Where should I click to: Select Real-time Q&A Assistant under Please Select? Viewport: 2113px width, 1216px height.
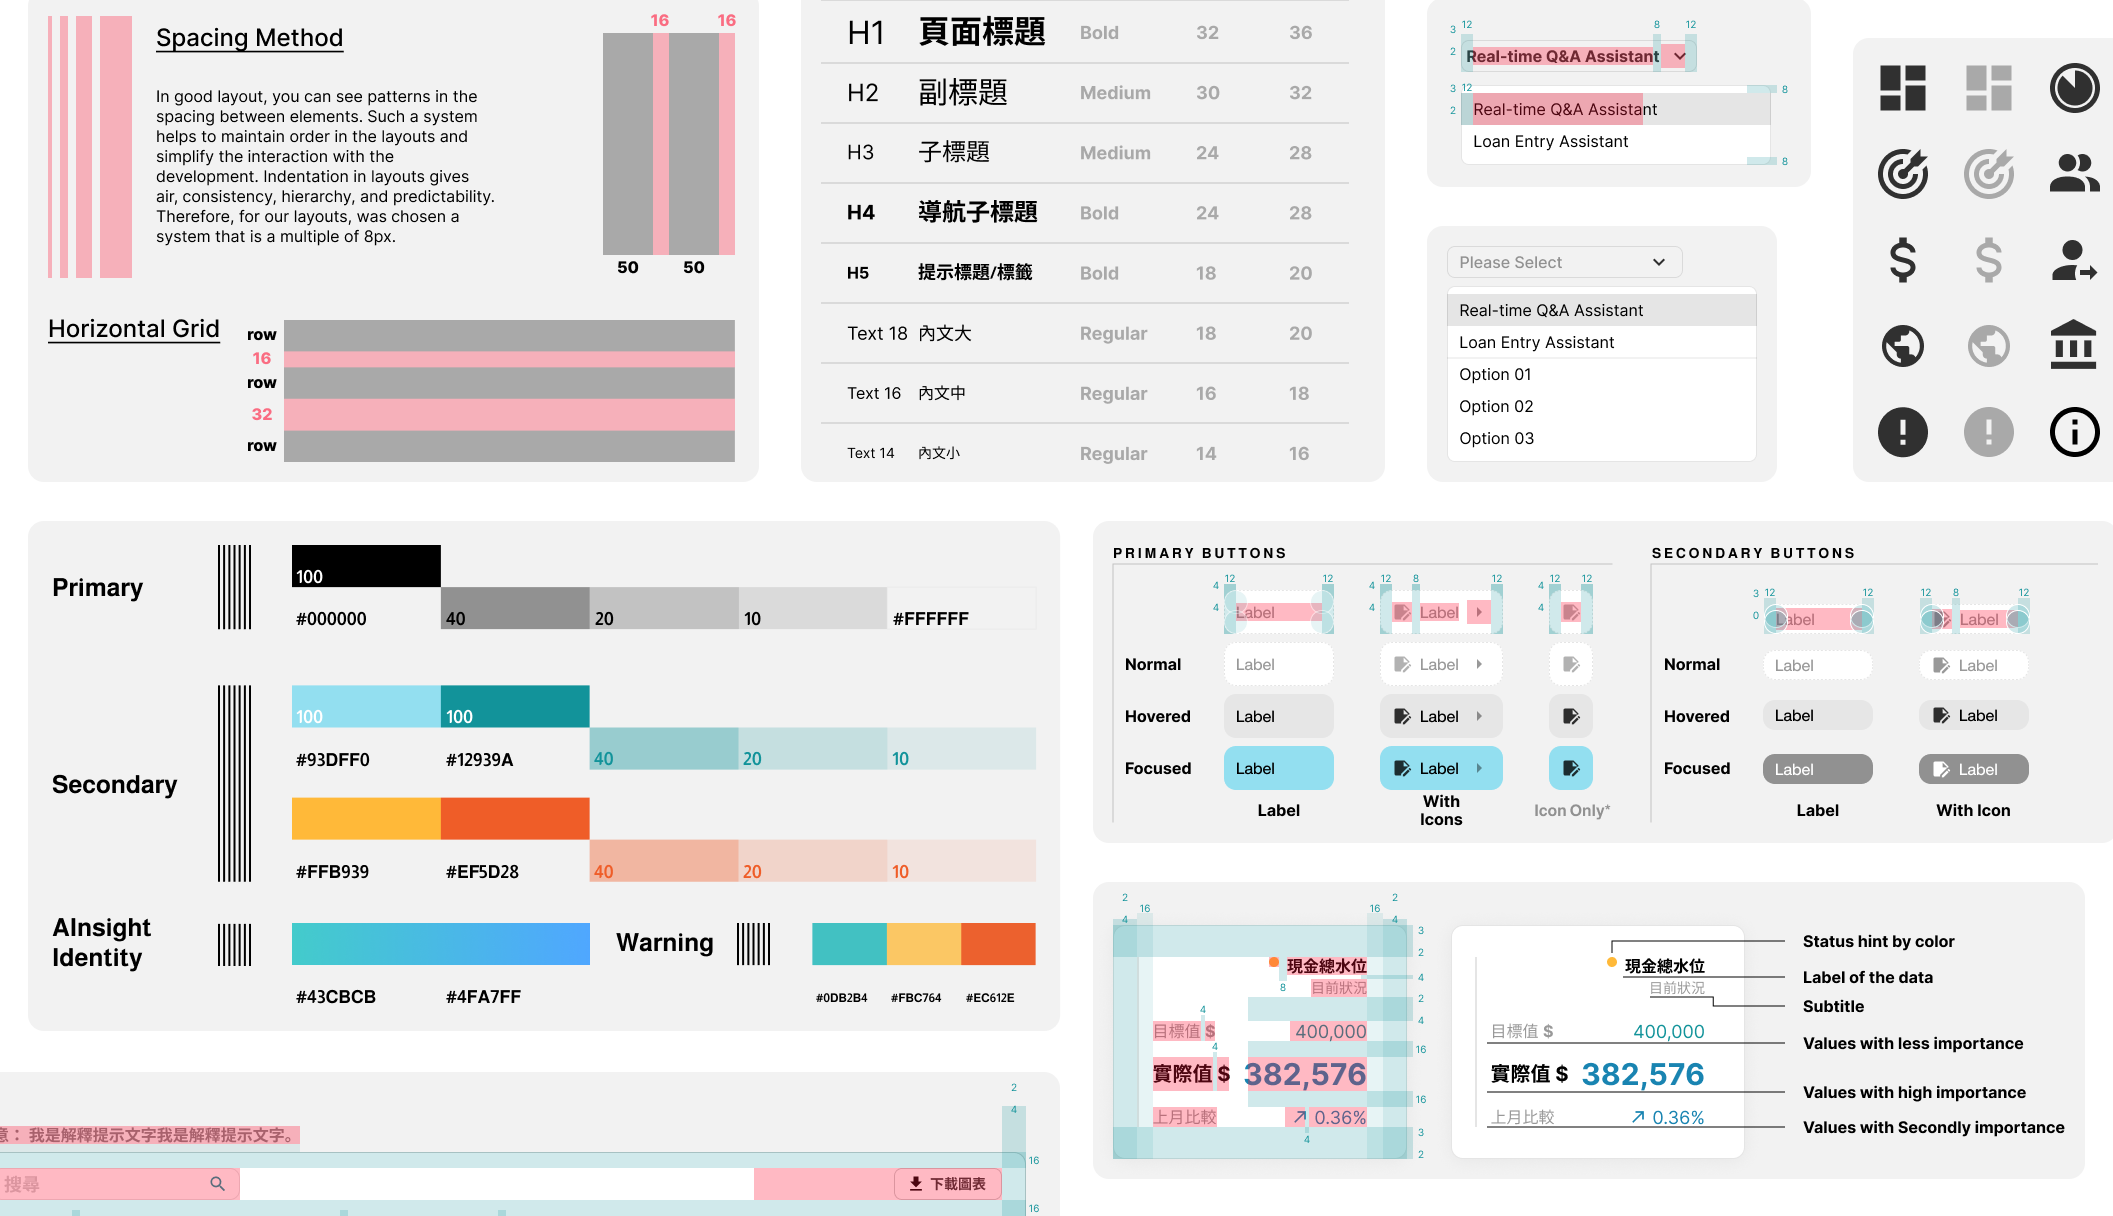tap(1601, 310)
